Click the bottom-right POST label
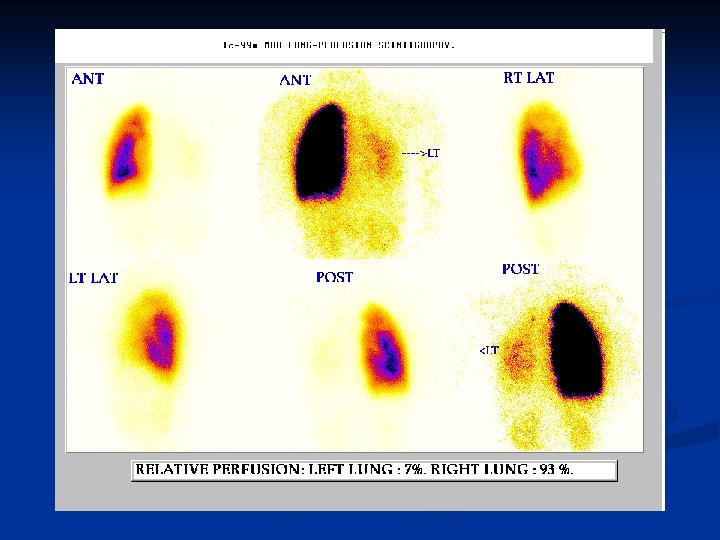 (520, 269)
